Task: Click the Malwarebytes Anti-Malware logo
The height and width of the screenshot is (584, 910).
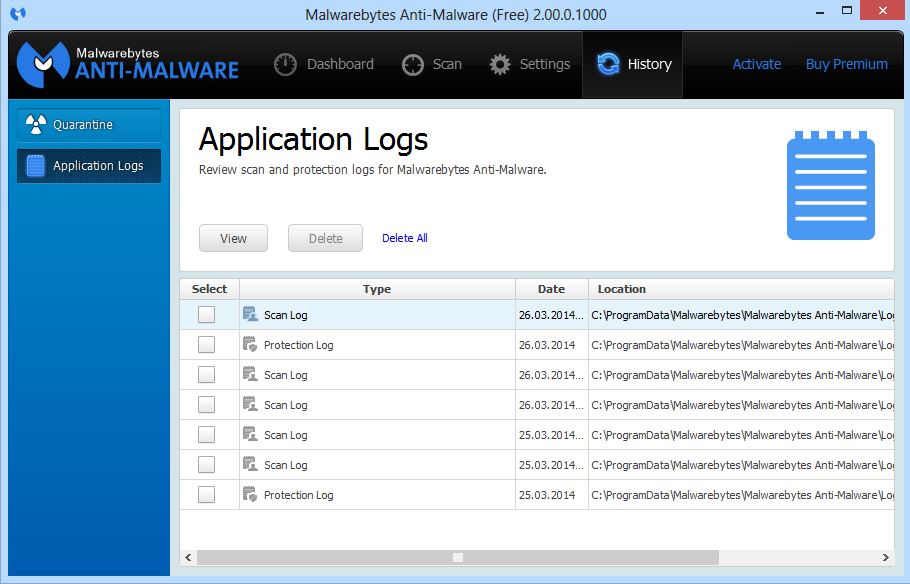Action: pyautogui.click(x=128, y=64)
